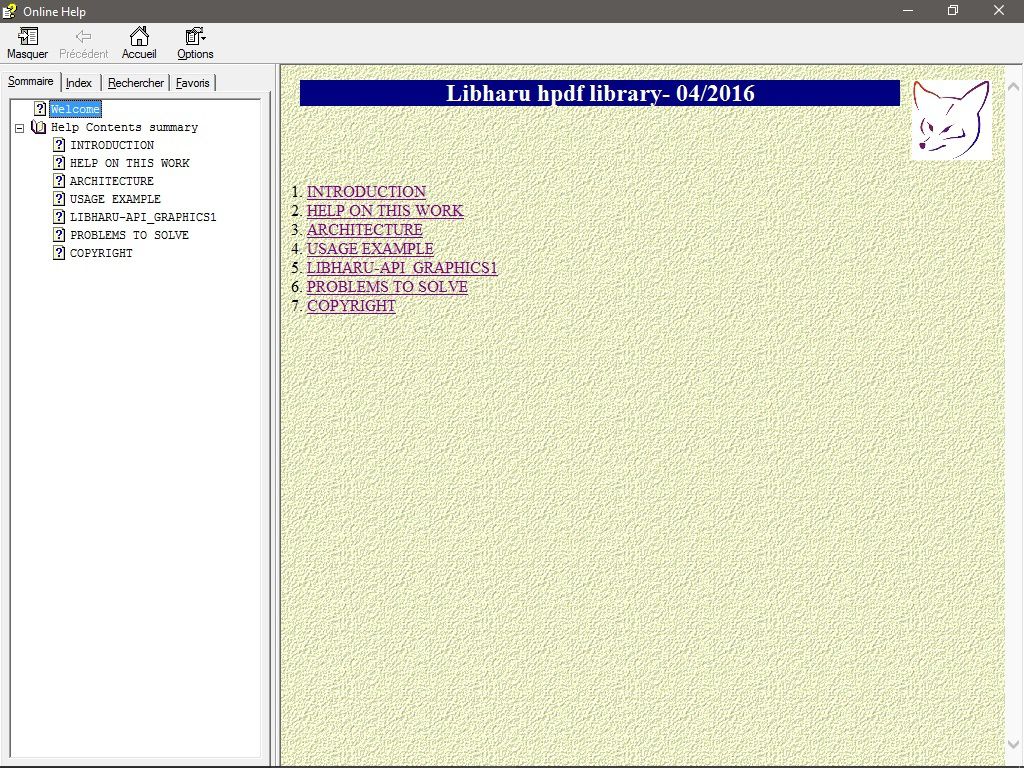Restore down the Online Help window
The width and height of the screenshot is (1024, 768).
click(x=953, y=10)
